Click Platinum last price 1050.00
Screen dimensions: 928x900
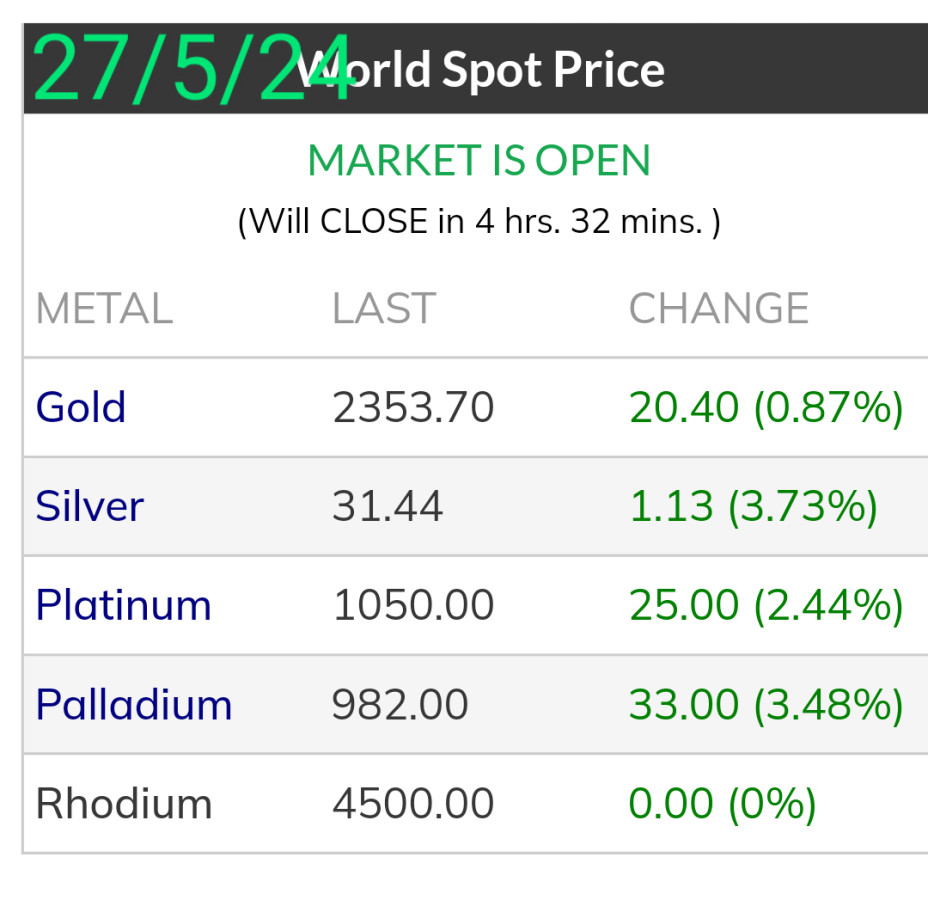pos(413,605)
